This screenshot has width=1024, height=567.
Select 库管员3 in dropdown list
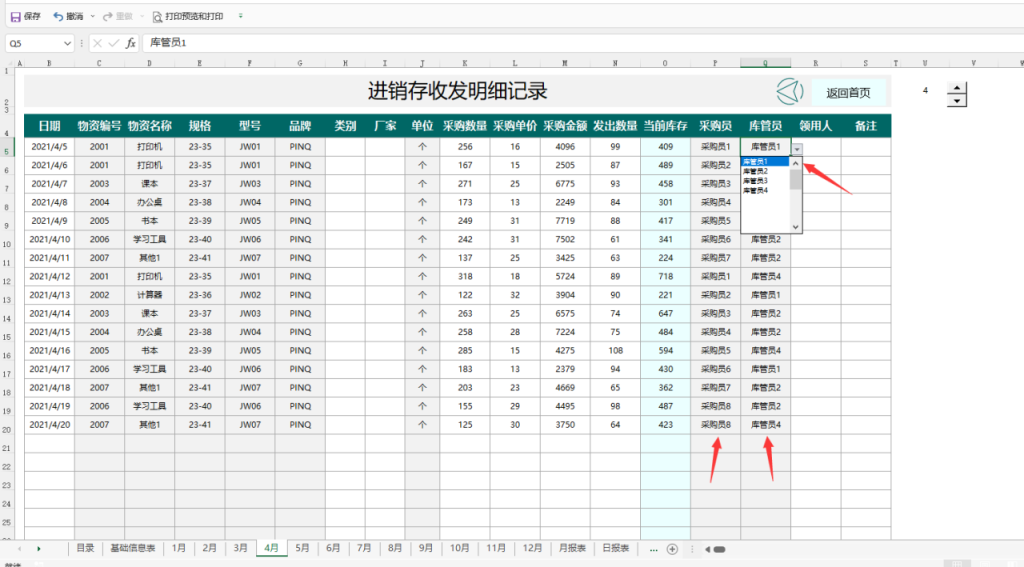tap(765, 181)
